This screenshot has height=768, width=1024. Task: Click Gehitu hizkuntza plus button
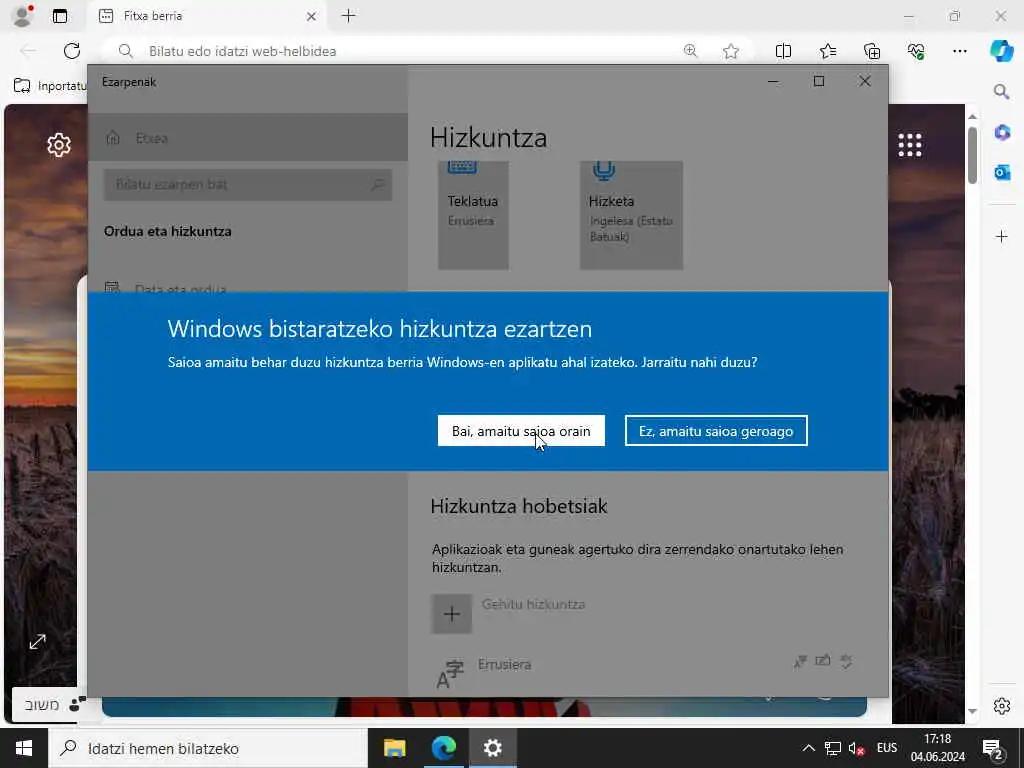pyautogui.click(x=451, y=613)
